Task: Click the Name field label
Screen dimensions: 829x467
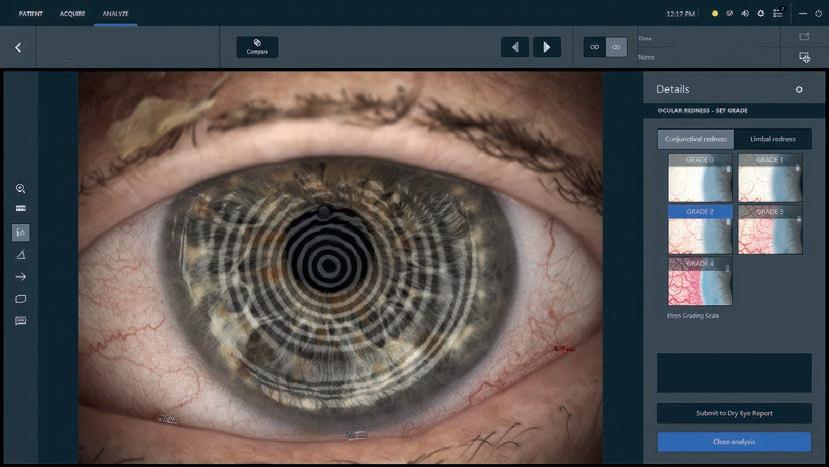Action: pyautogui.click(x=646, y=57)
